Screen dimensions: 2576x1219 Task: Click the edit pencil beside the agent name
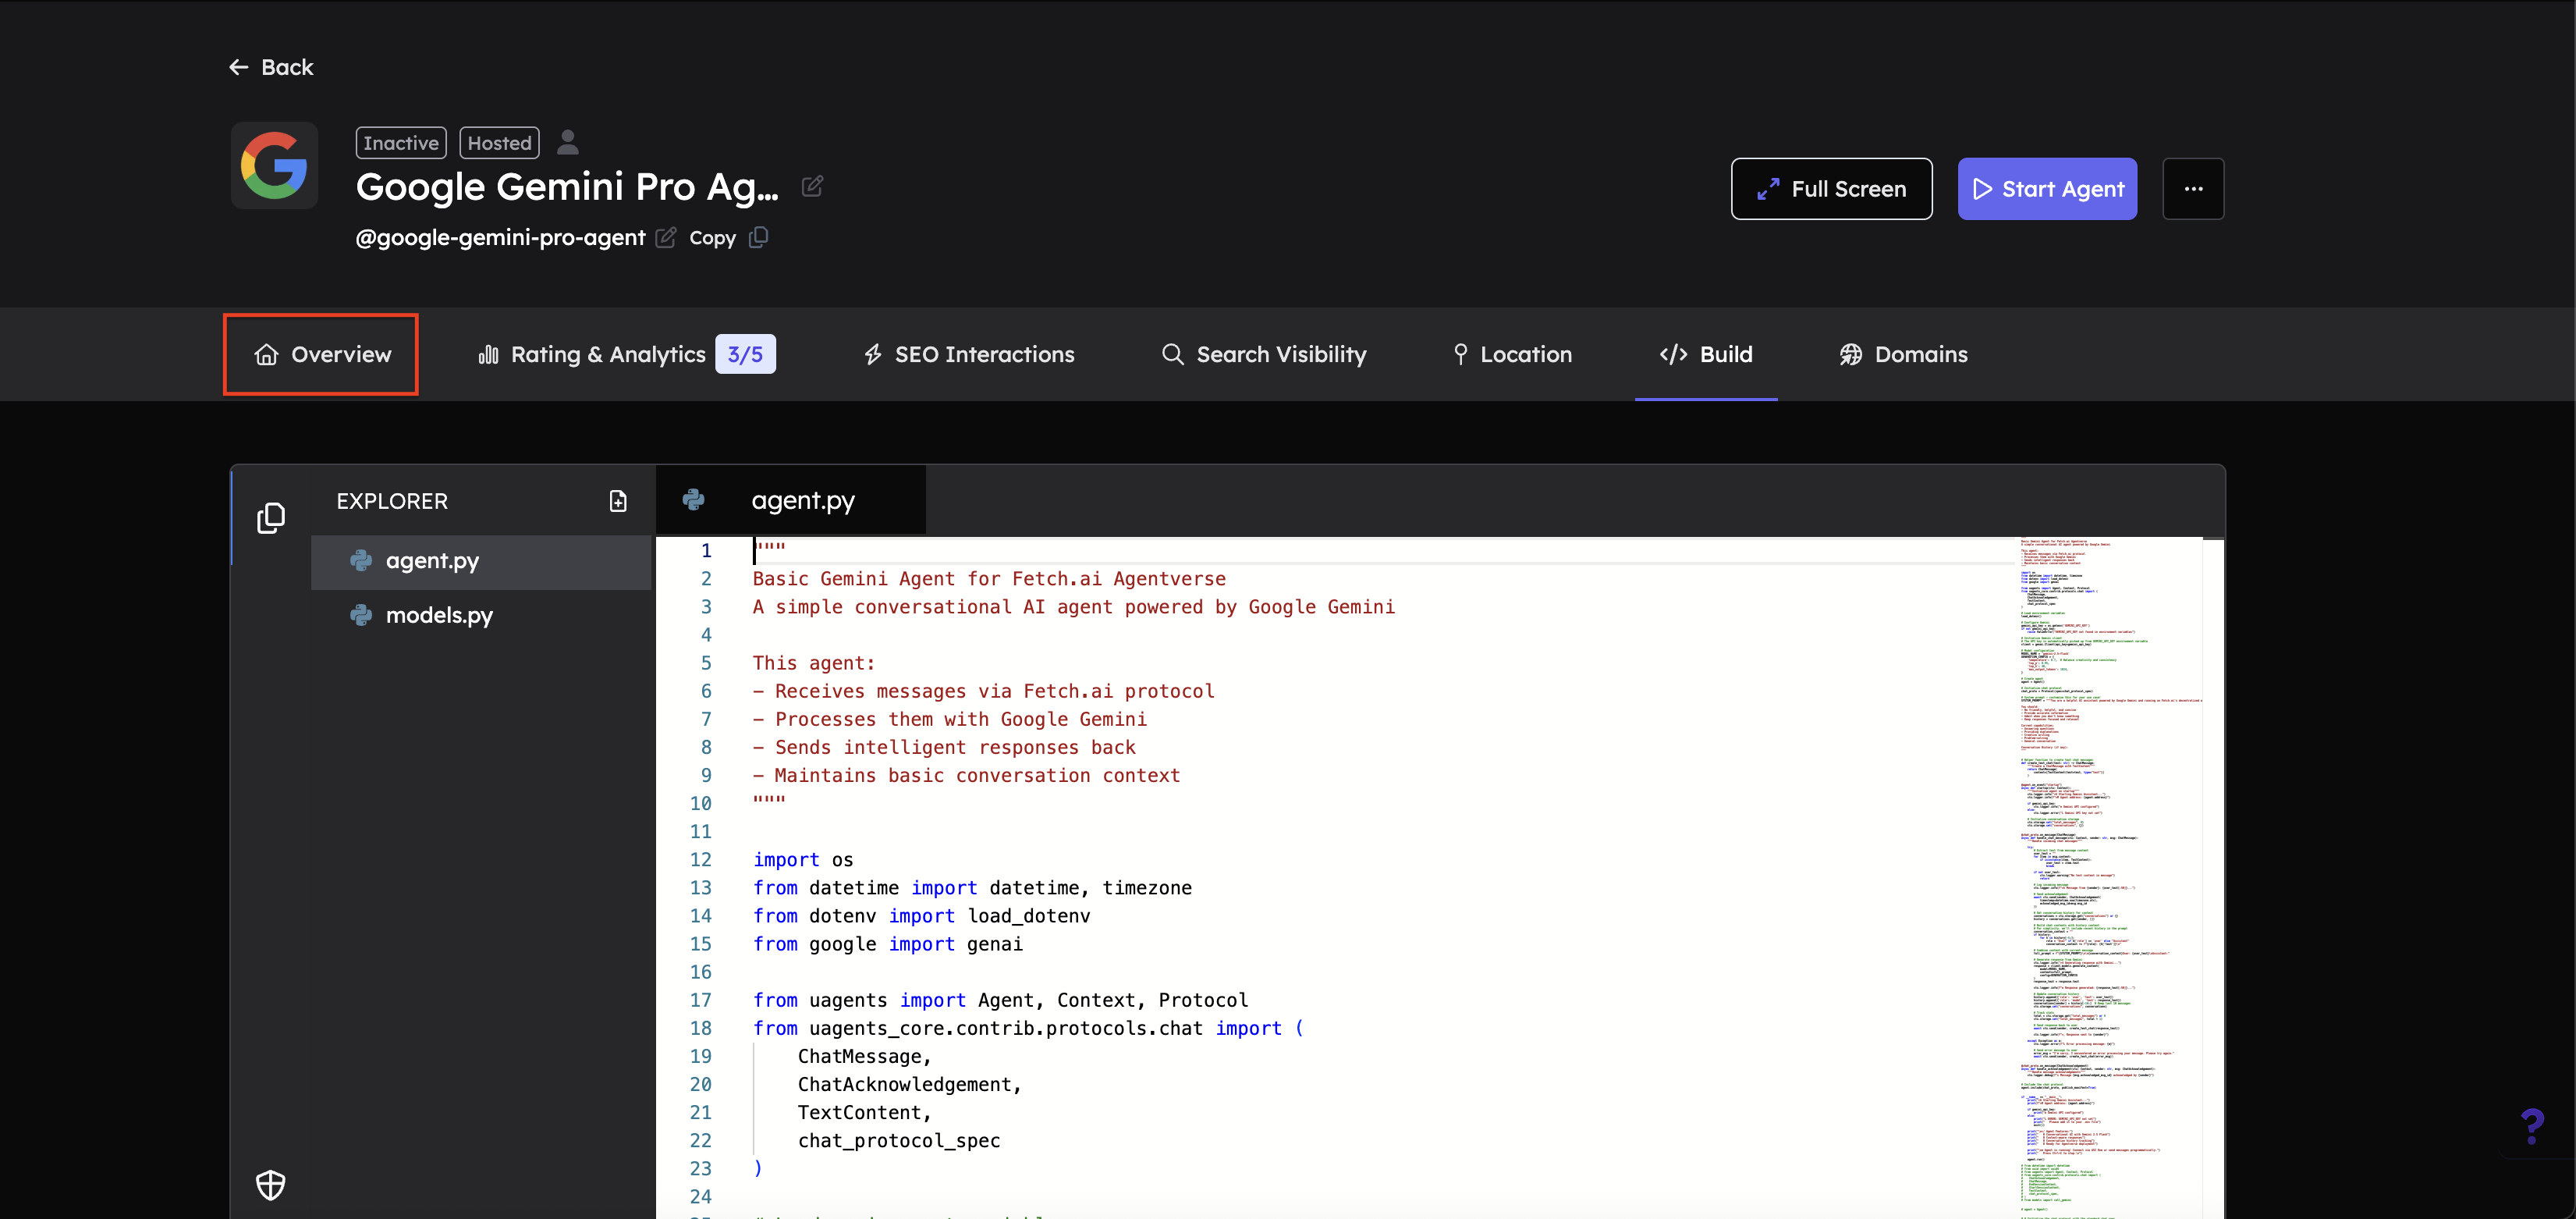[812, 187]
